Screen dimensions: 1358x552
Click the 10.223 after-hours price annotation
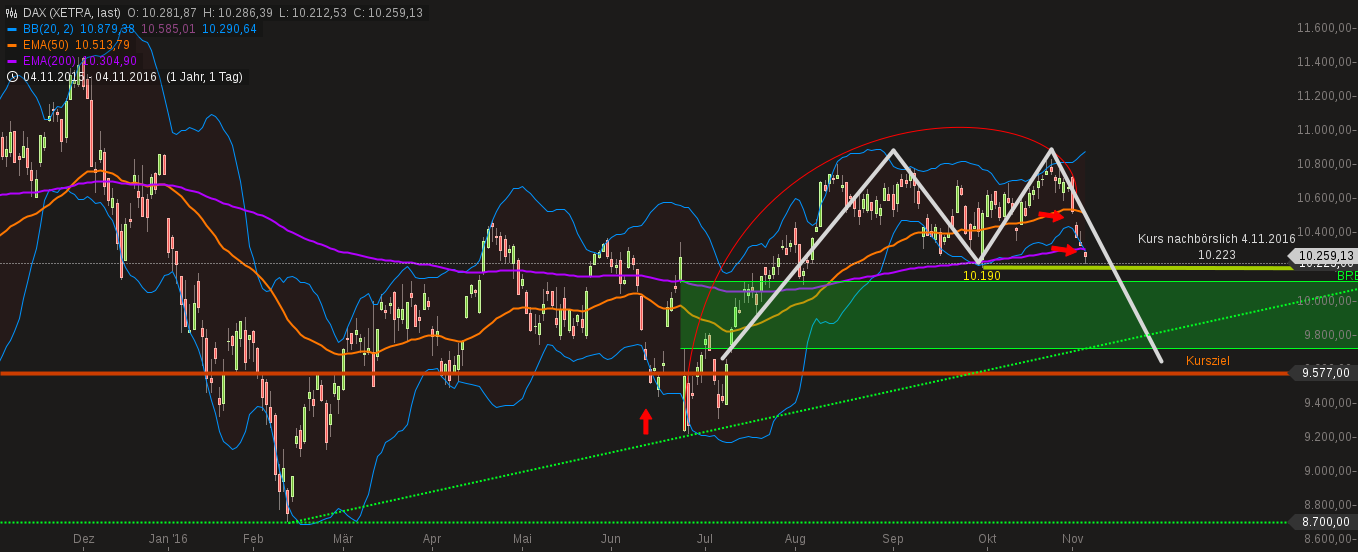1217,255
